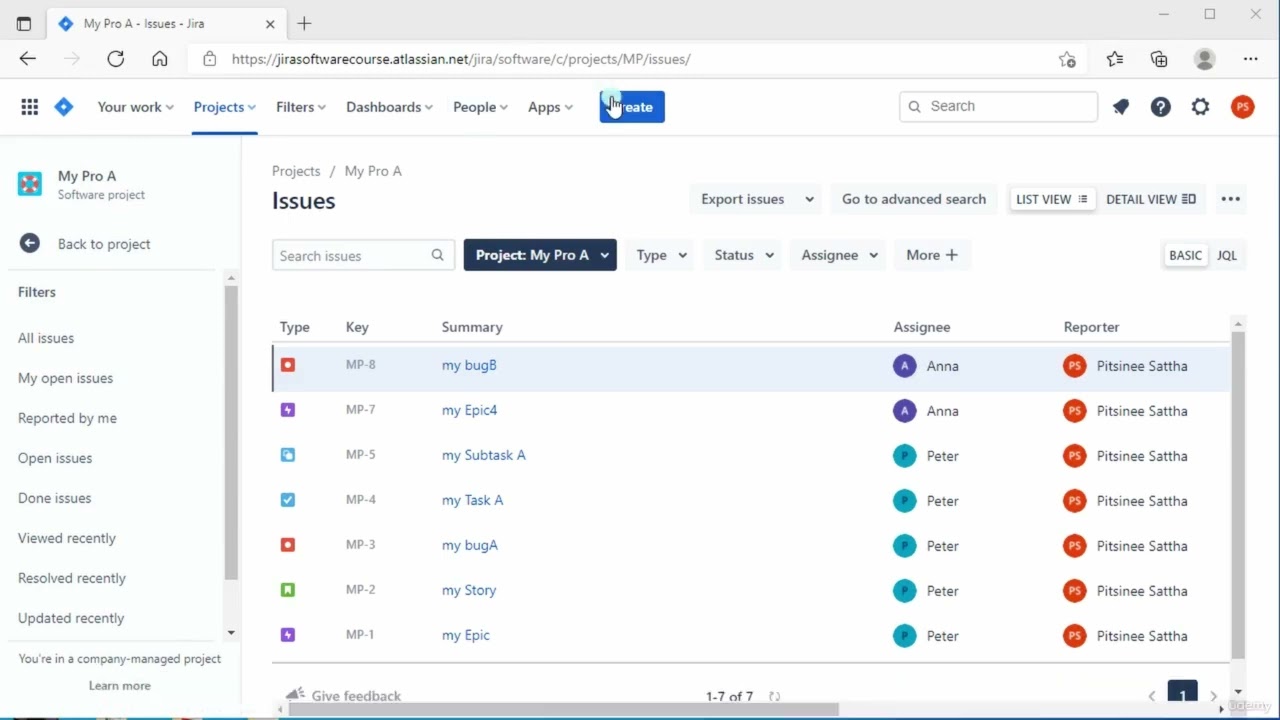Click the magnifier in Search issues field
This screenshot has height=720, width=1280.
(x=437, y=255)
